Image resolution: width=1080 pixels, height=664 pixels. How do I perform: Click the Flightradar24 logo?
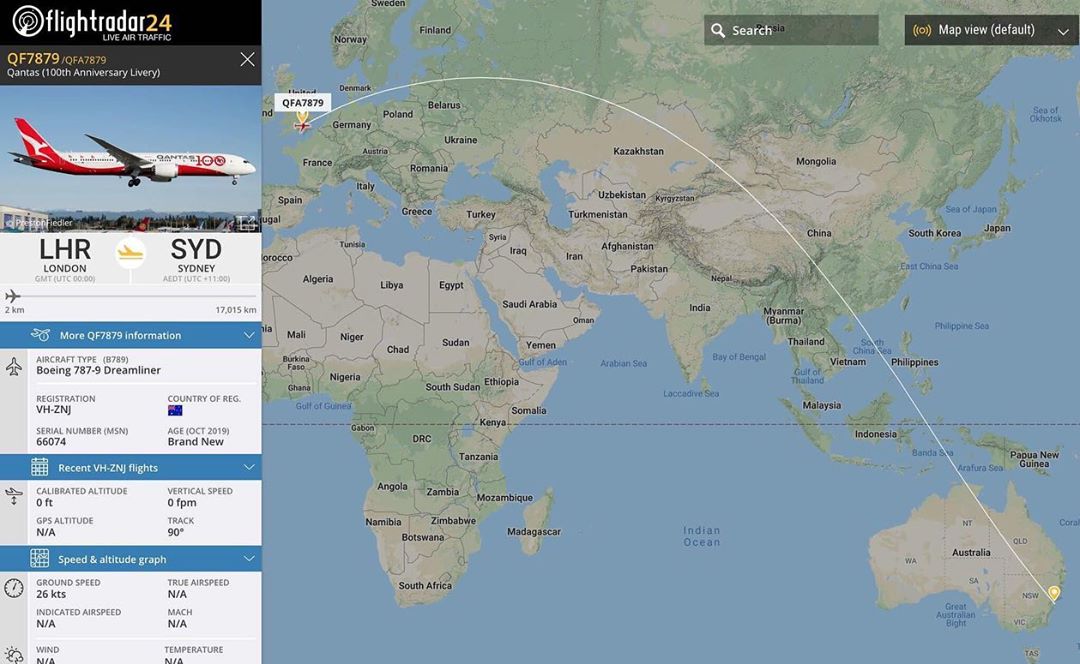[92, 21]
